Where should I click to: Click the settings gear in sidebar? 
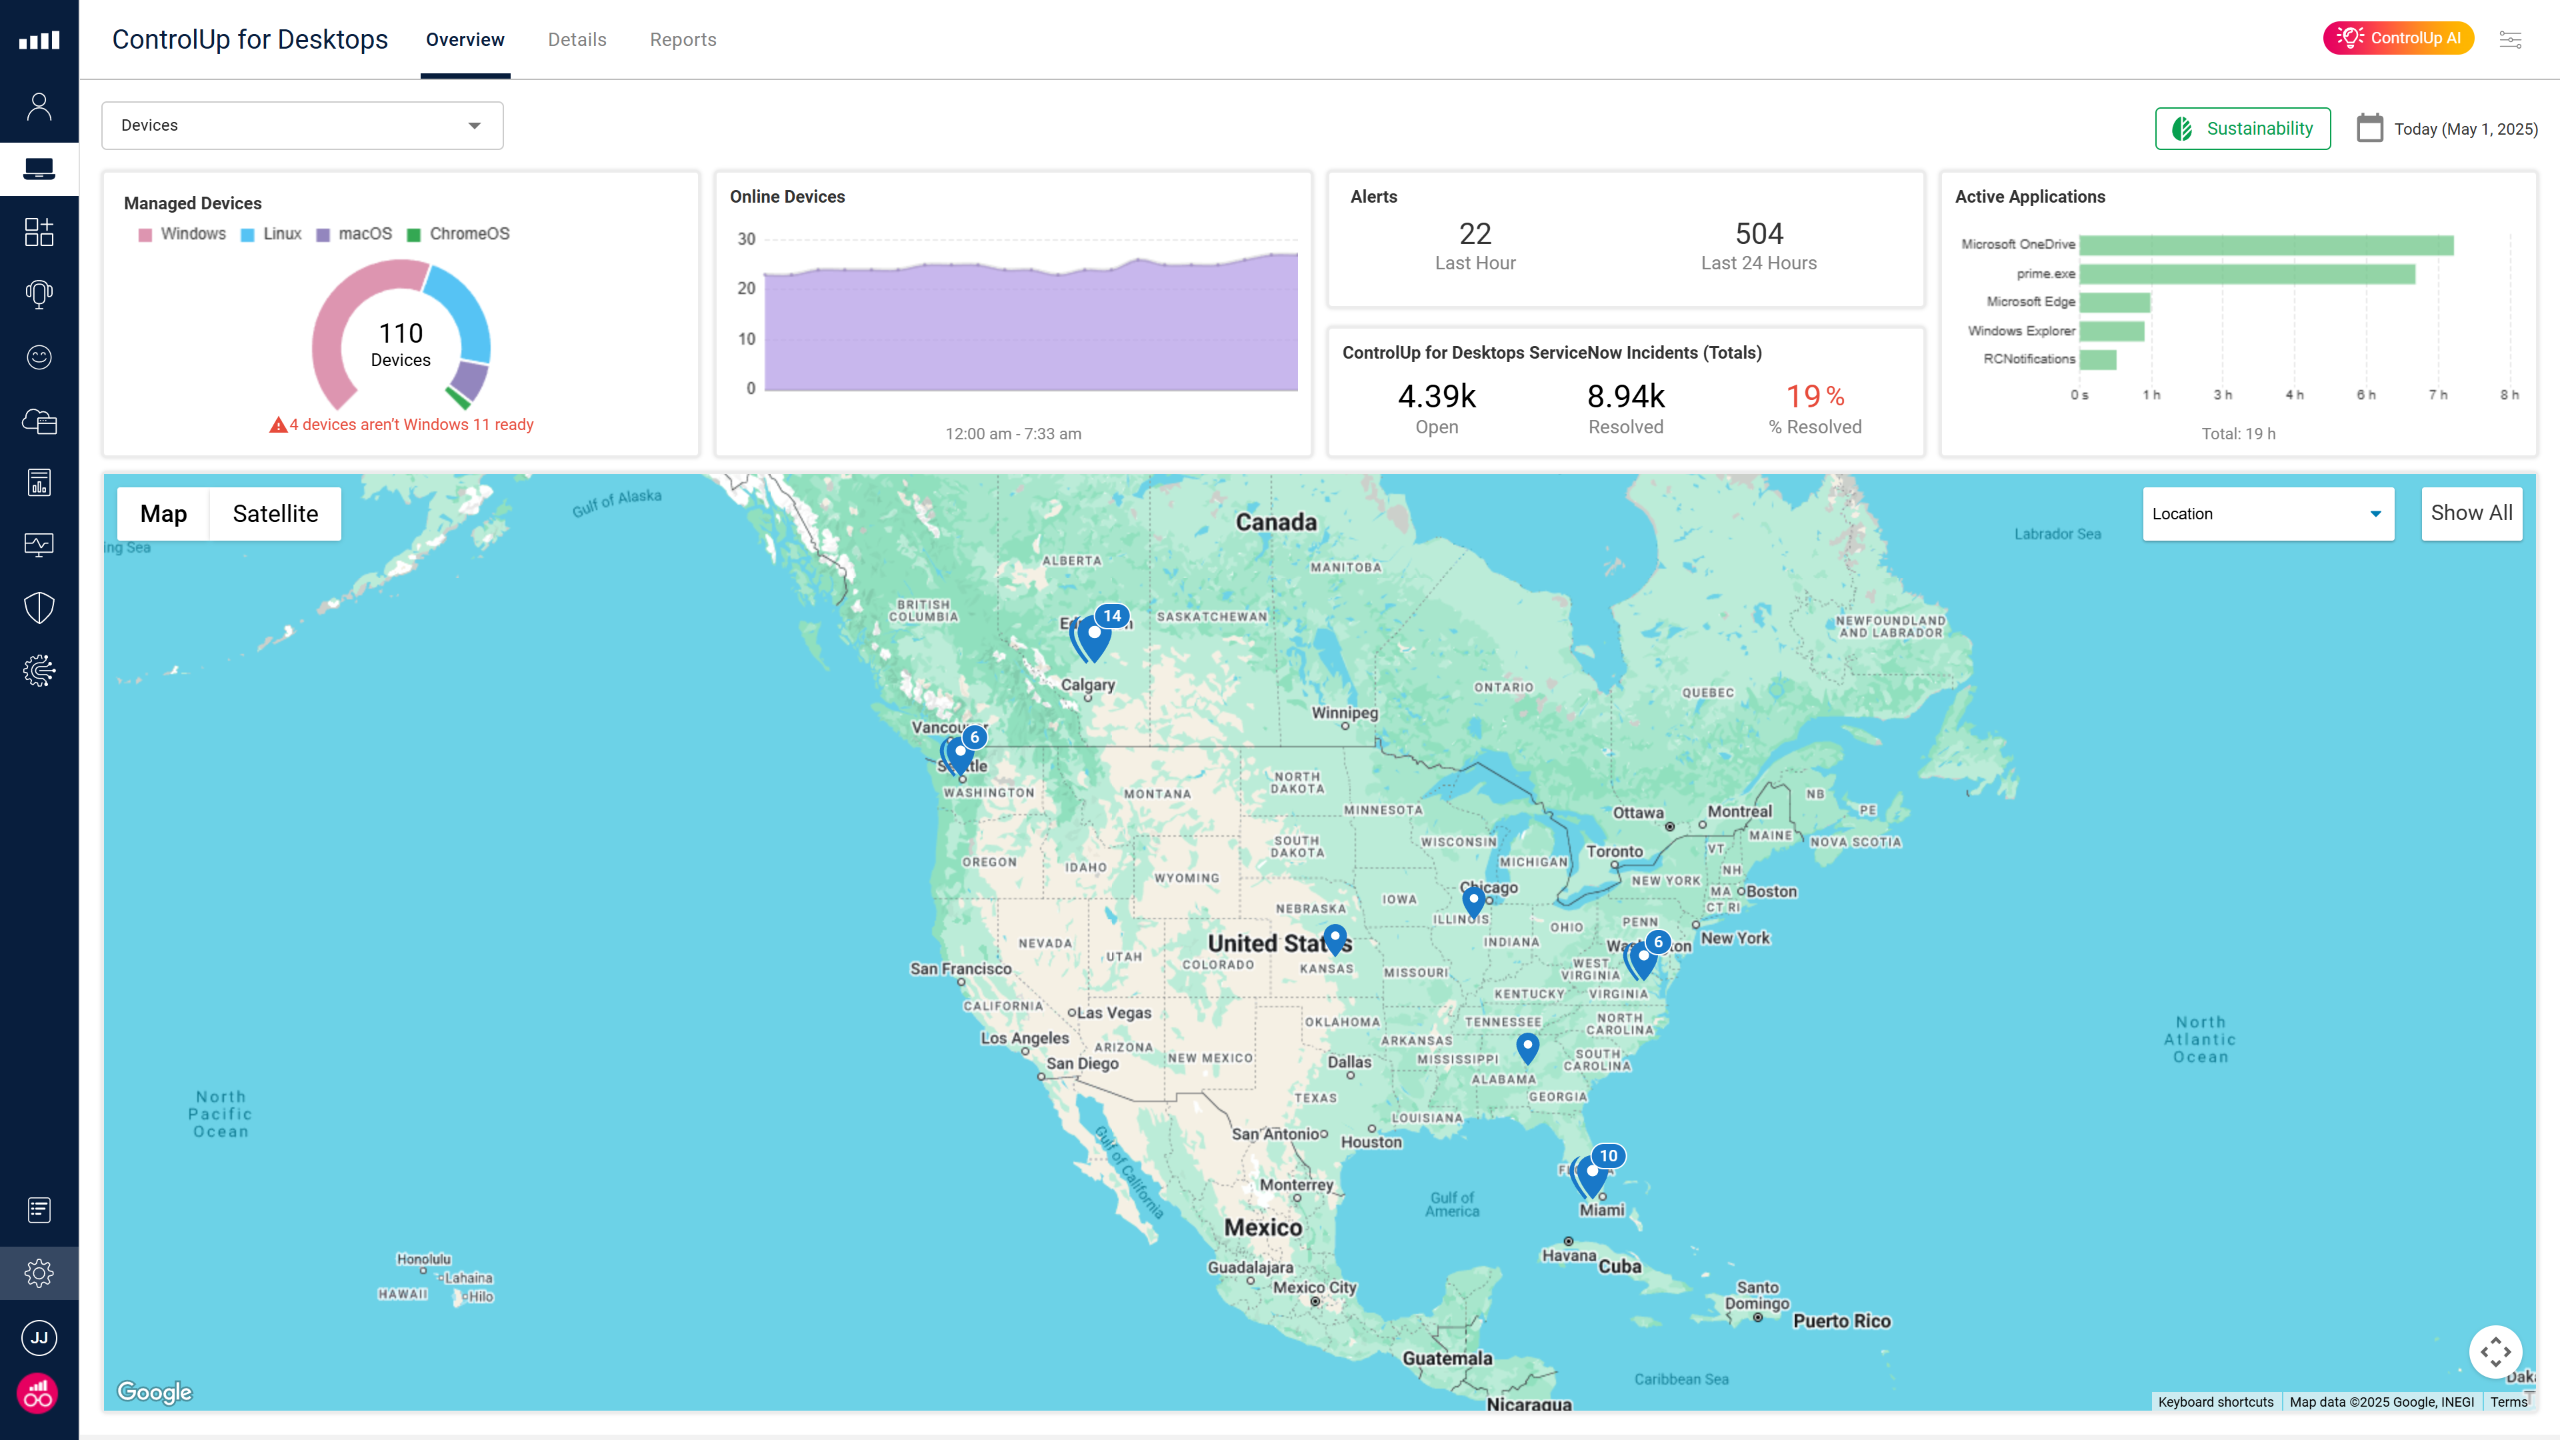(39, 1273)
